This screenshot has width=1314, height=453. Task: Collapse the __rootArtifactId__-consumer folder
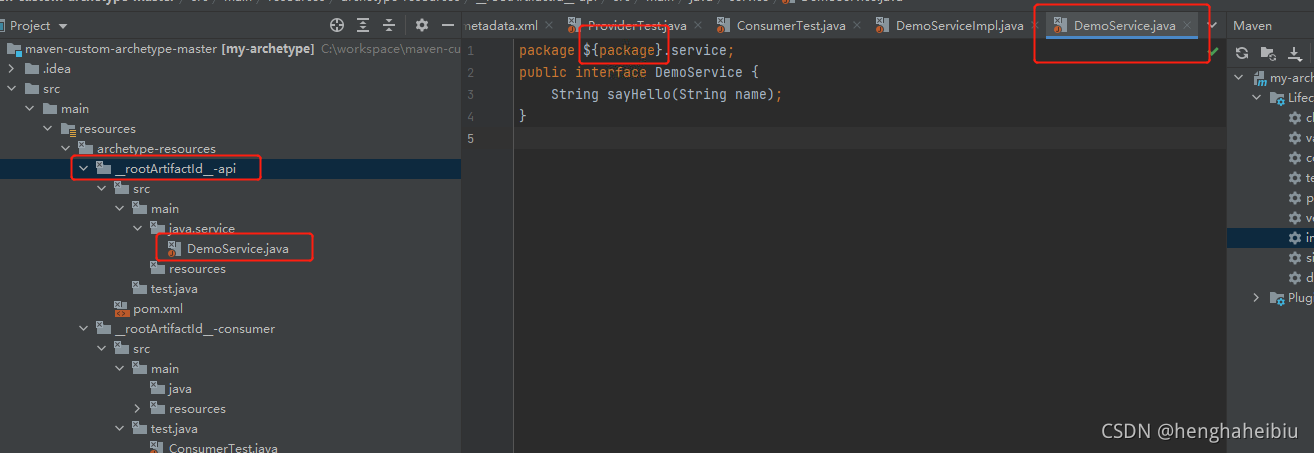(84, 328)
